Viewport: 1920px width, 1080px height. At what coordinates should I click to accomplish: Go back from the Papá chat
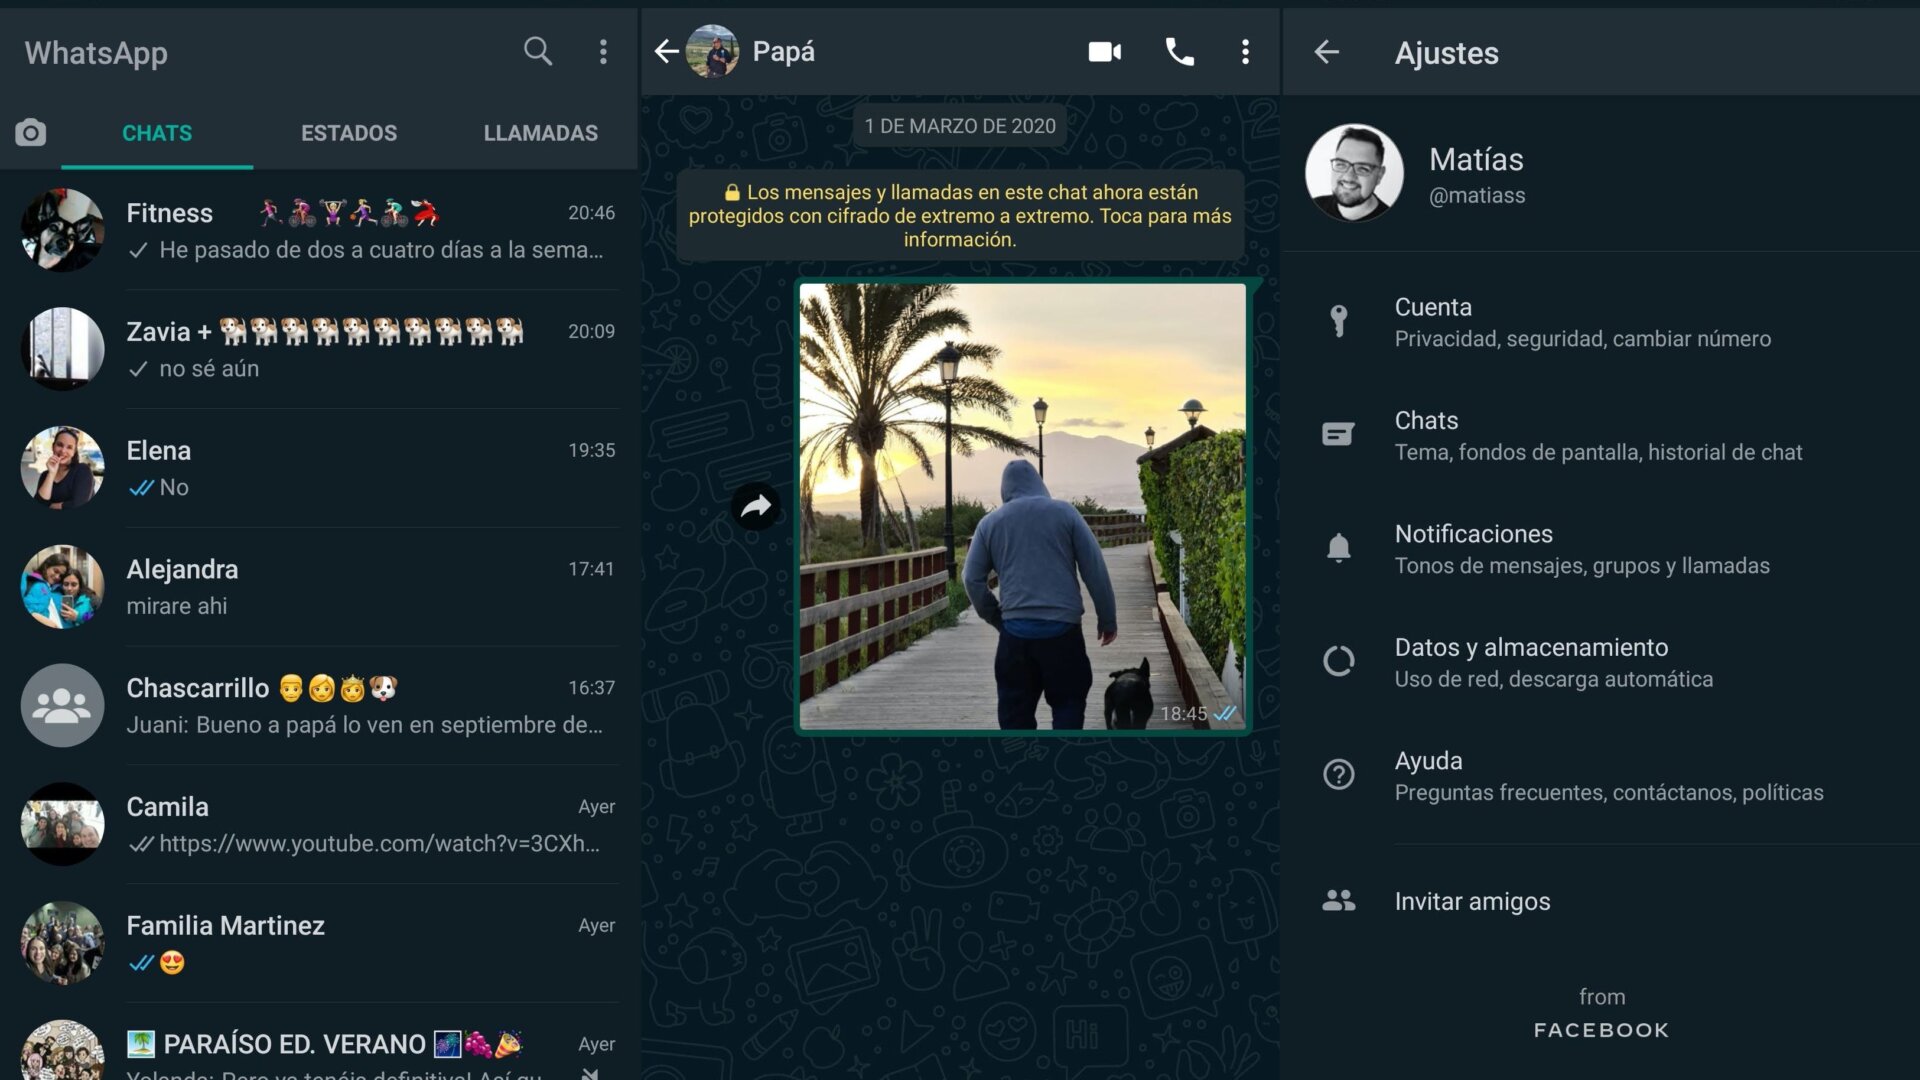pyautogui.click(x=666, y=52)
